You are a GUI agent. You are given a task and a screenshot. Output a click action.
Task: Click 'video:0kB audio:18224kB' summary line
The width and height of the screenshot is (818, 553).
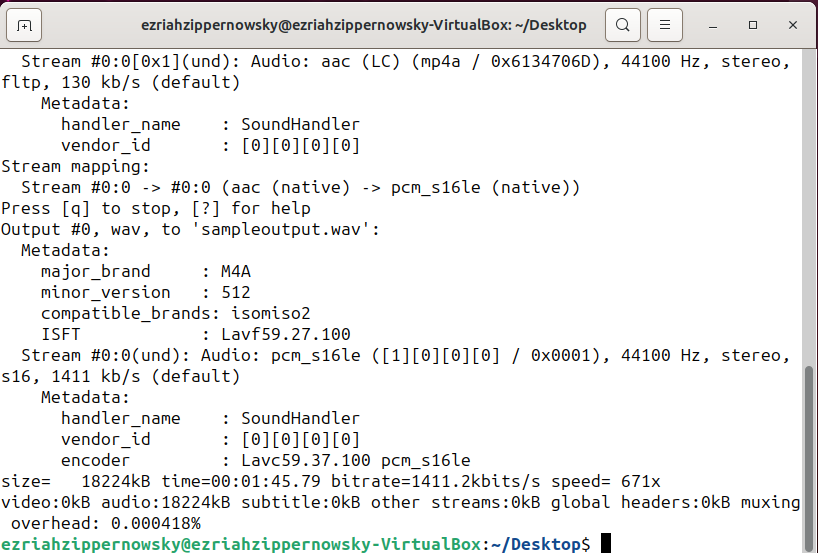coord(401,502)
